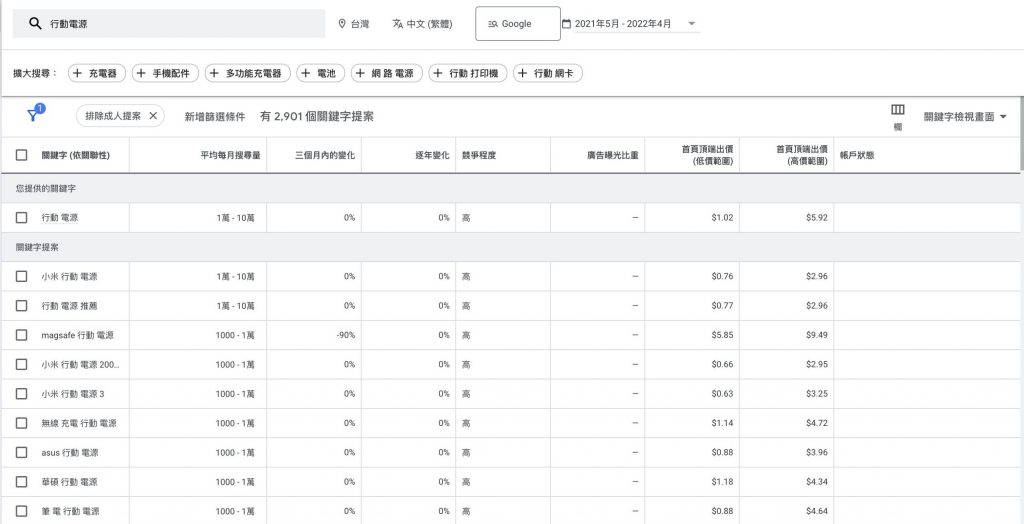
Task: Click the Taiwan location pin icon
Action: pos(342,24)
